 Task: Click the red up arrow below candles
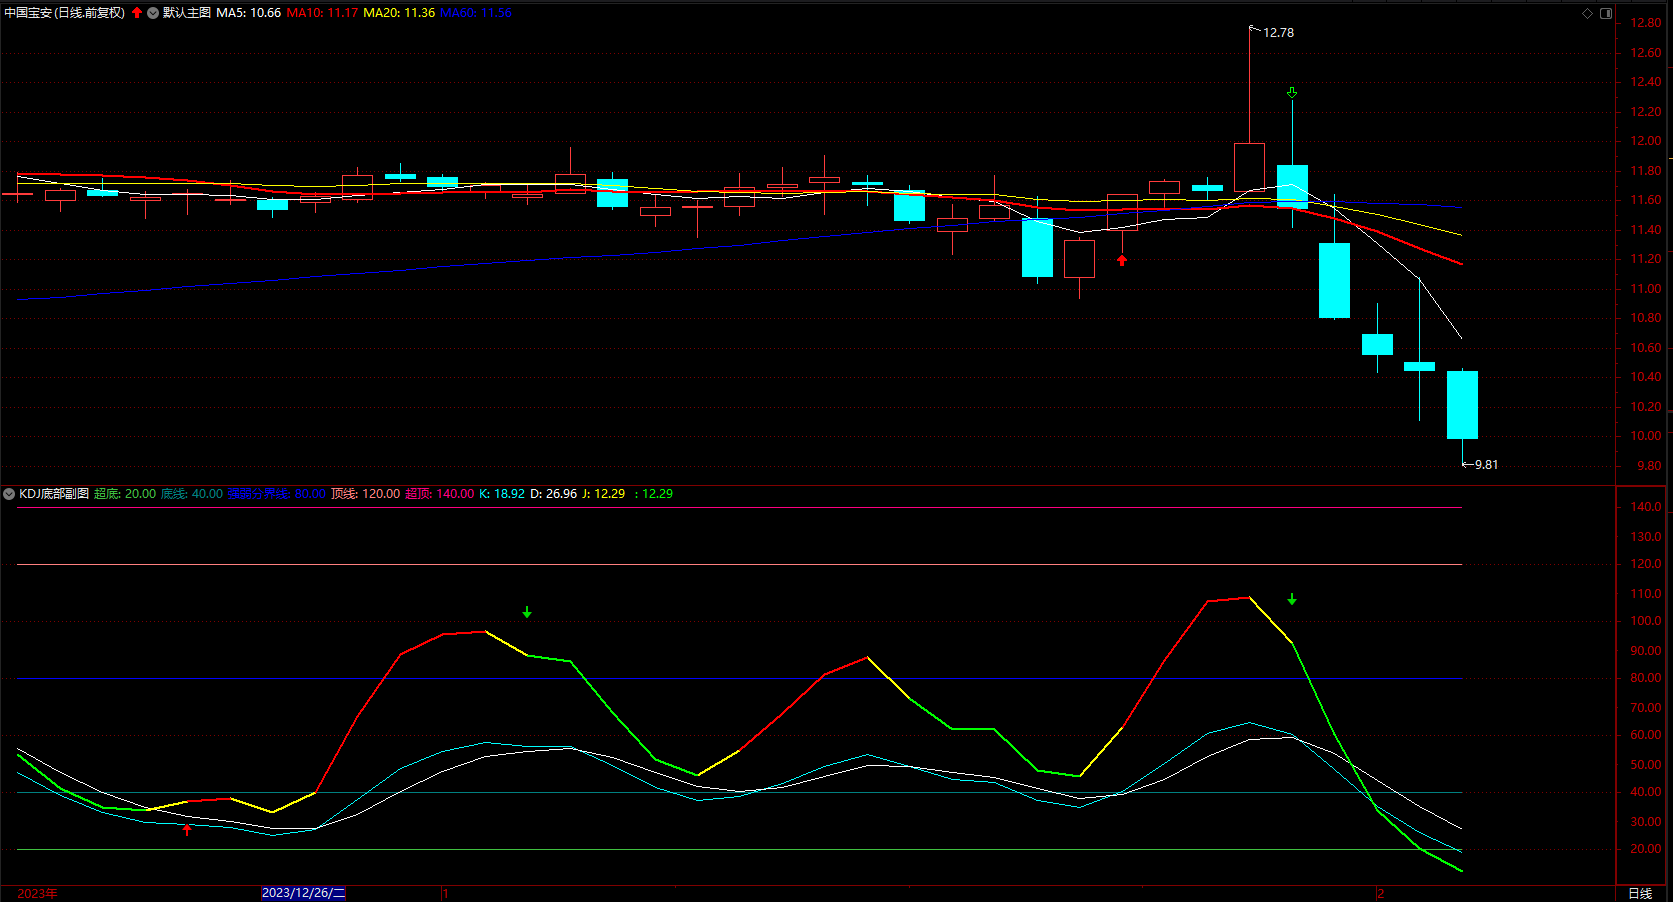click(x=1122, y=260)
